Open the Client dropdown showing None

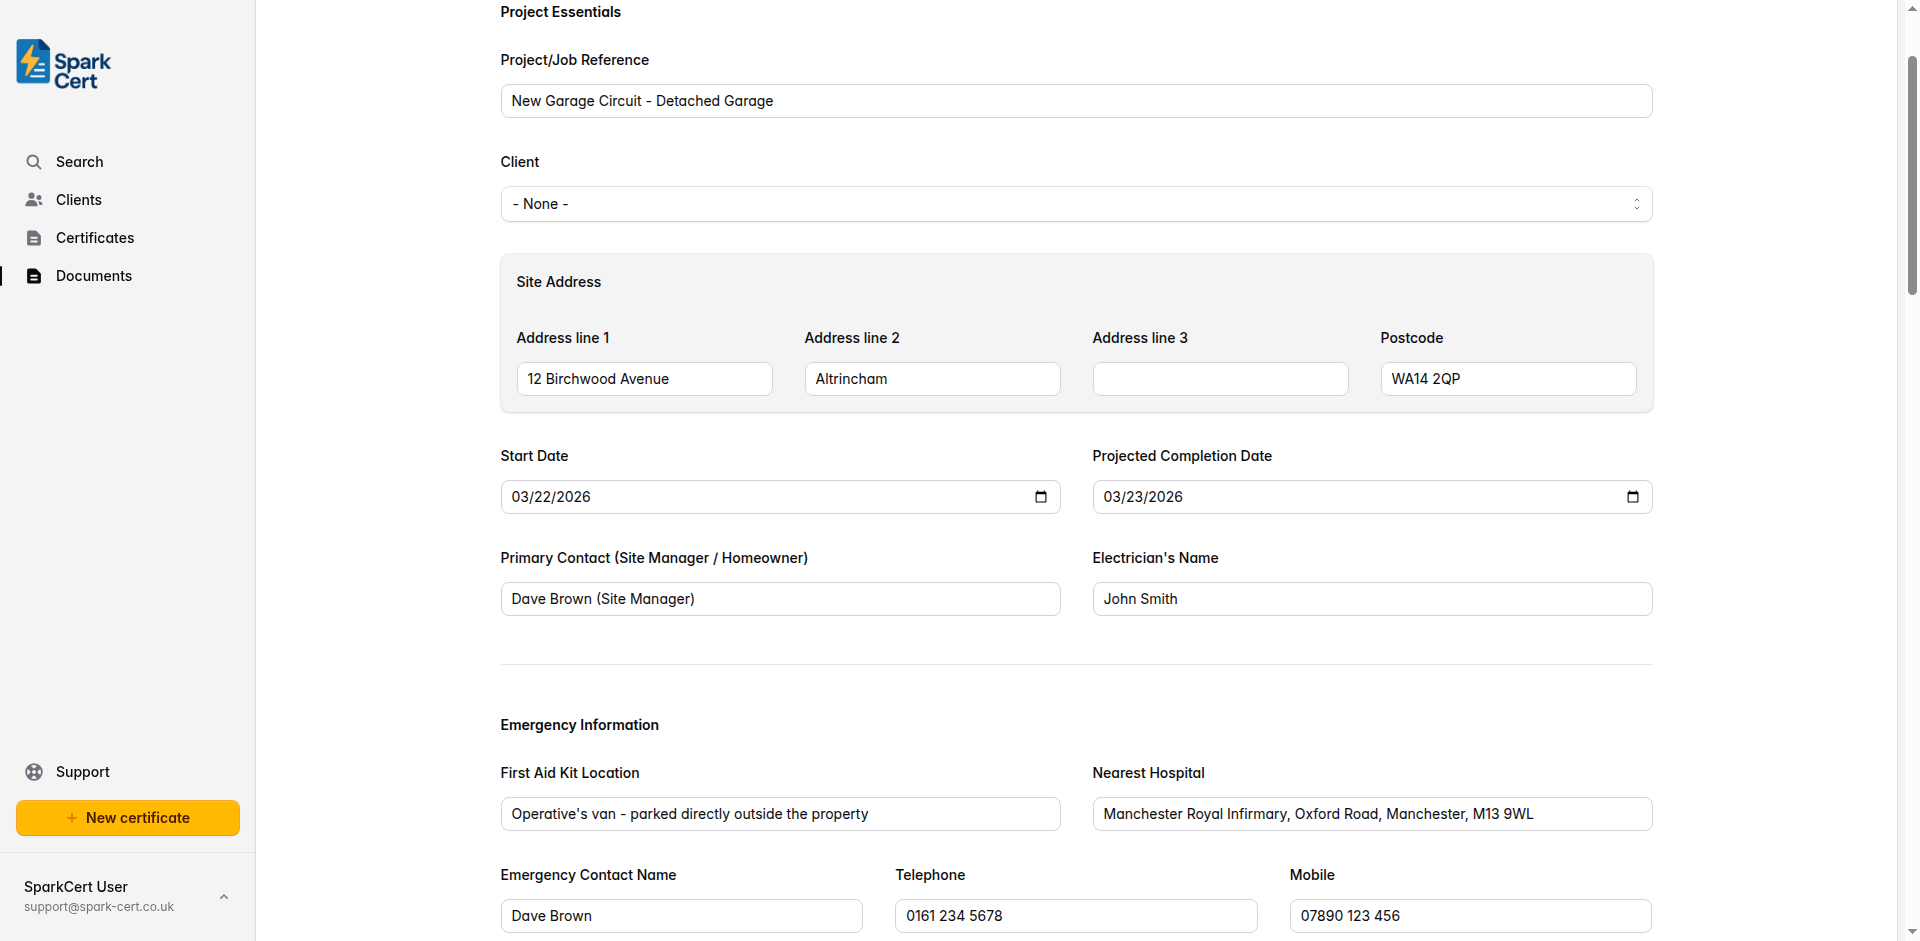(x=1075, y=204)
